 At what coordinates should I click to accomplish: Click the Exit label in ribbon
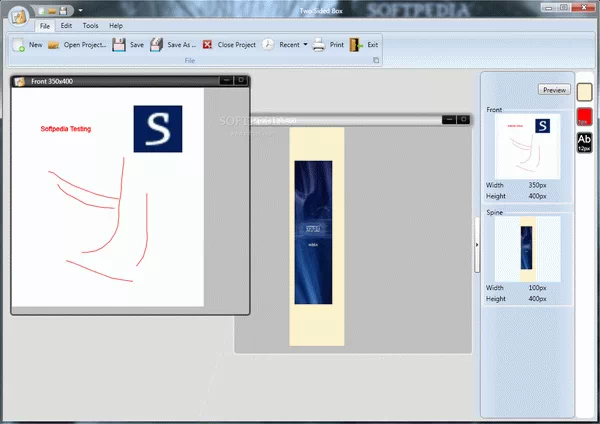pyautogui.click(x=373, y=45)
